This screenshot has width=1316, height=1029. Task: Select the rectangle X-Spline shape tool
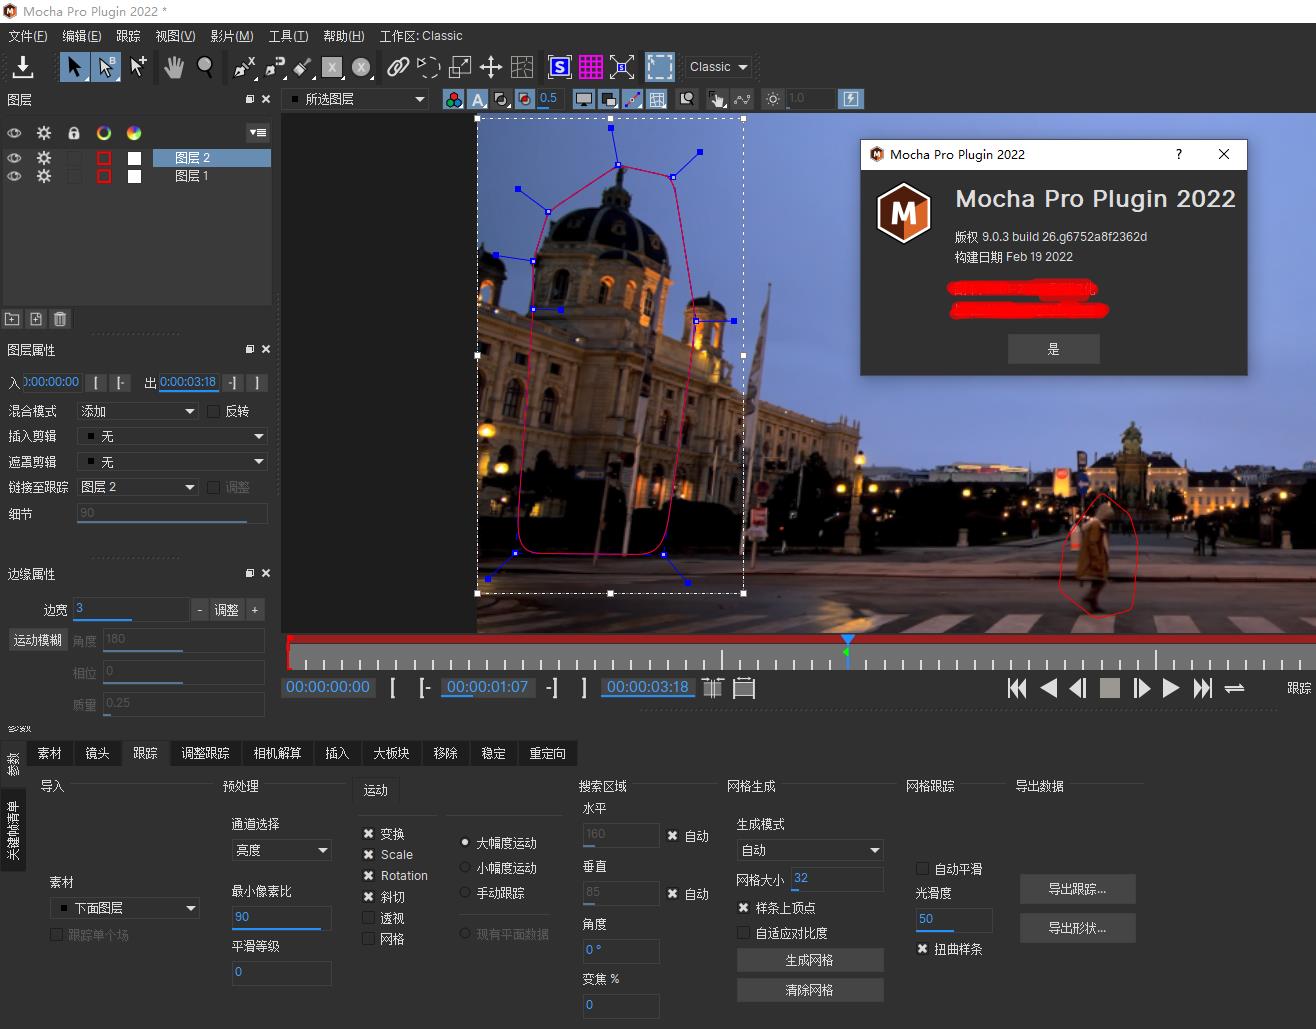pos(332,67)
